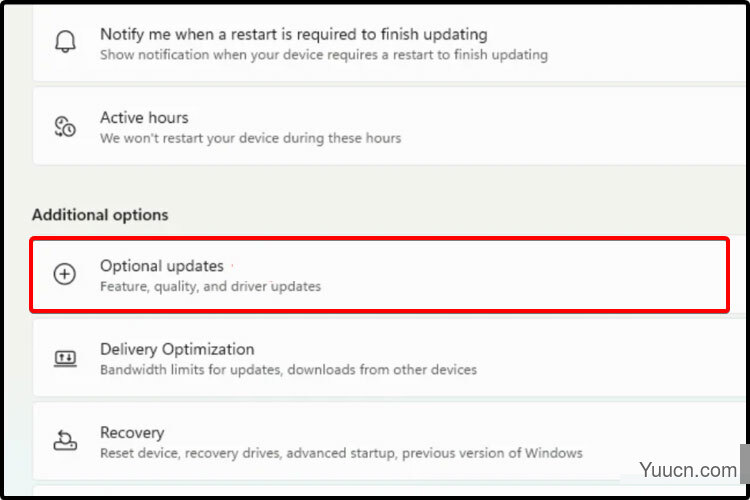The height and width of the screenshot is (500, 750).
Task: Open the Recovery title
Action: pos(132,433)
